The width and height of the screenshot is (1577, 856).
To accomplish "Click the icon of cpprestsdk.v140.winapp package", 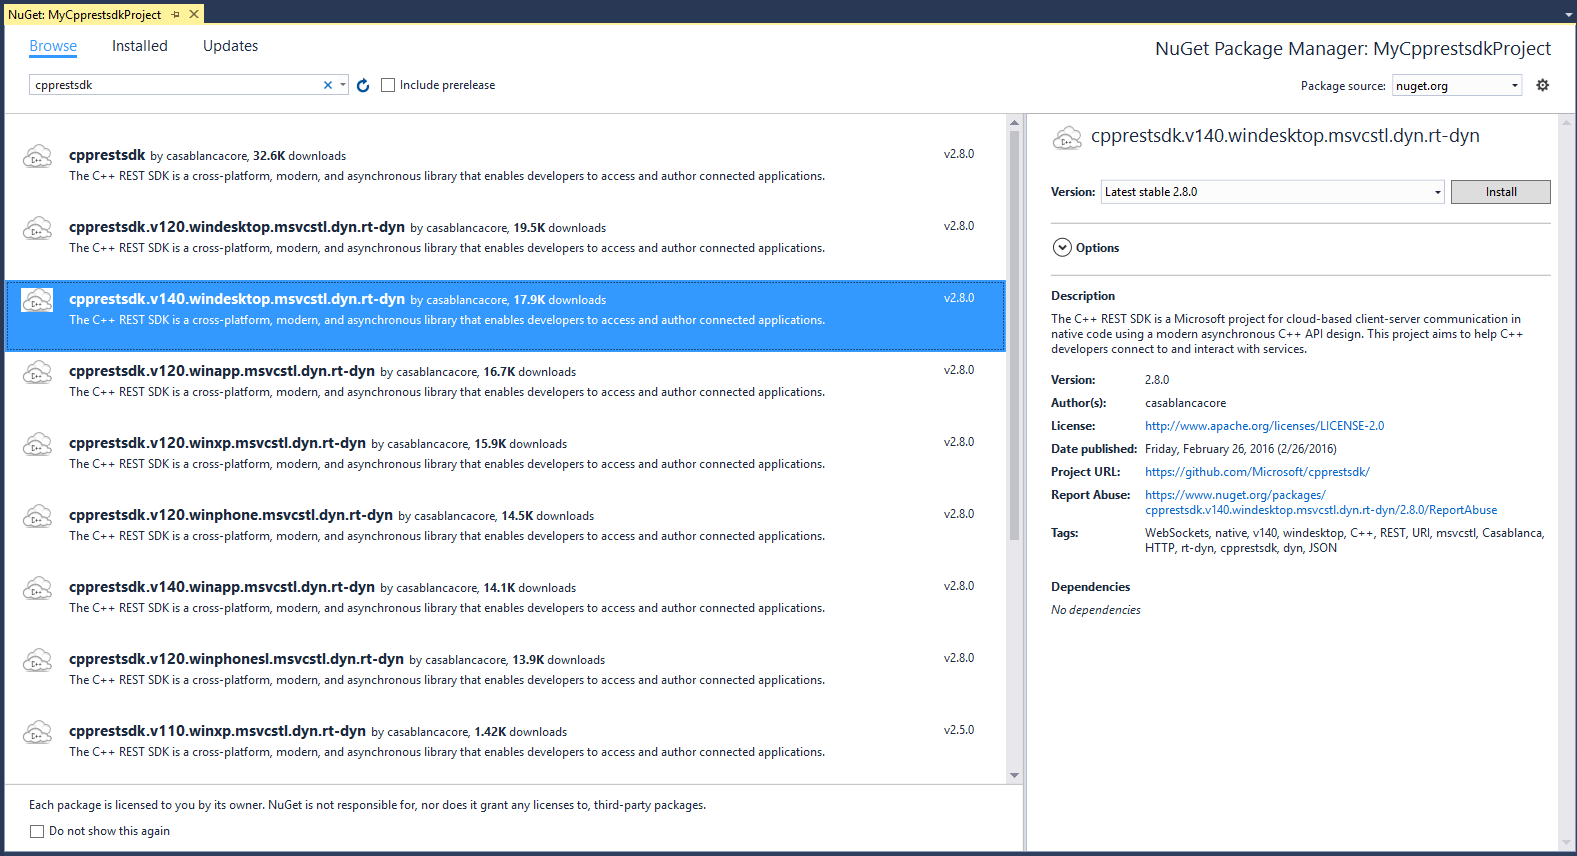I will [38, 588].
